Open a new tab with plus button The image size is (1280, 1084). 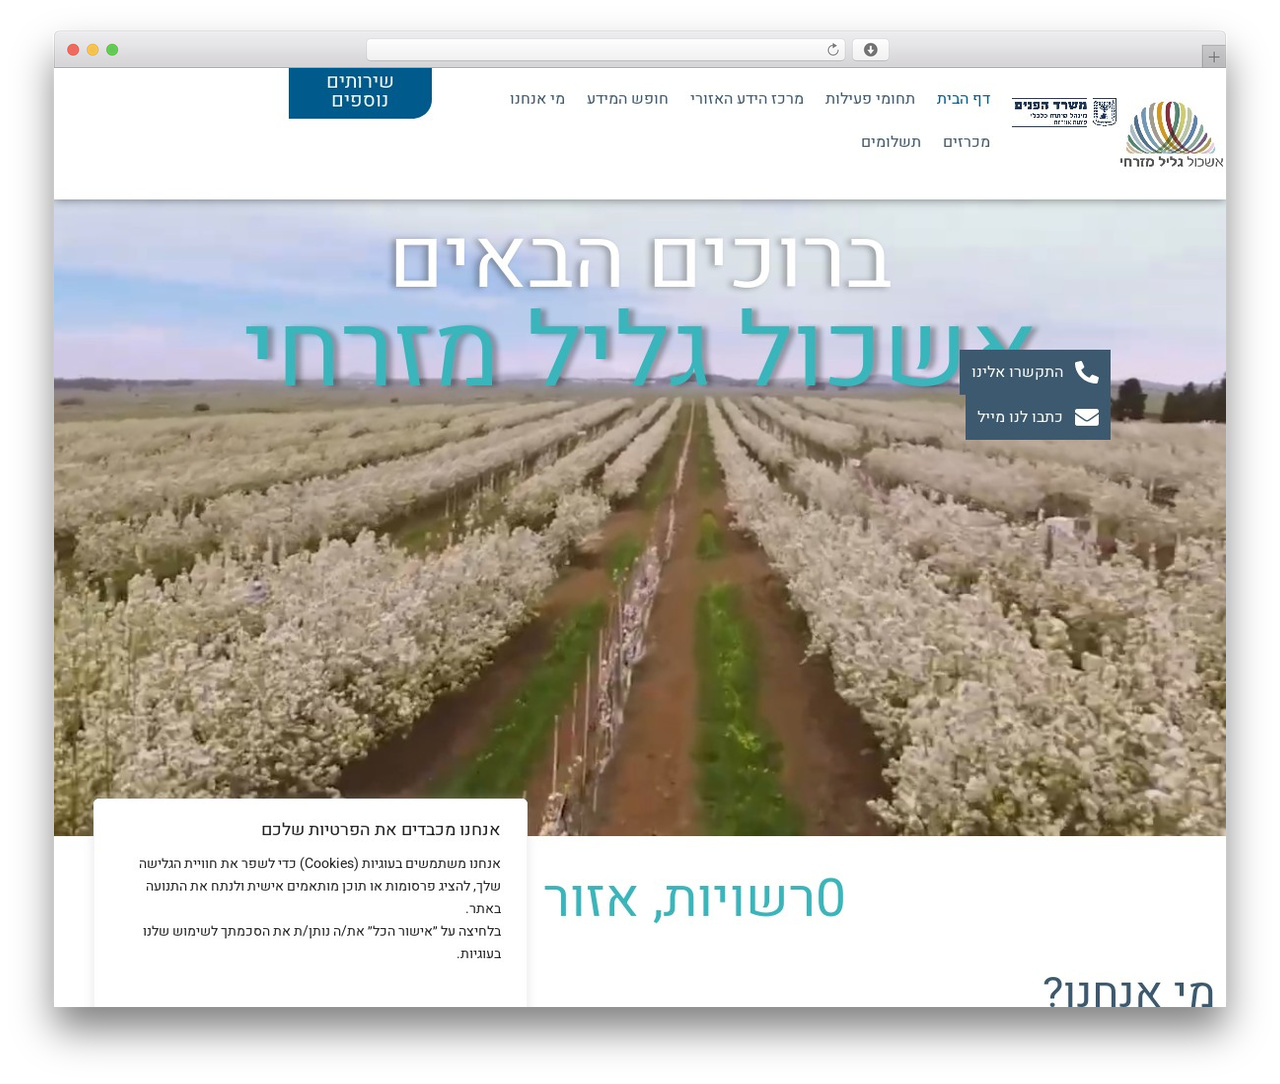[1213, 57]
